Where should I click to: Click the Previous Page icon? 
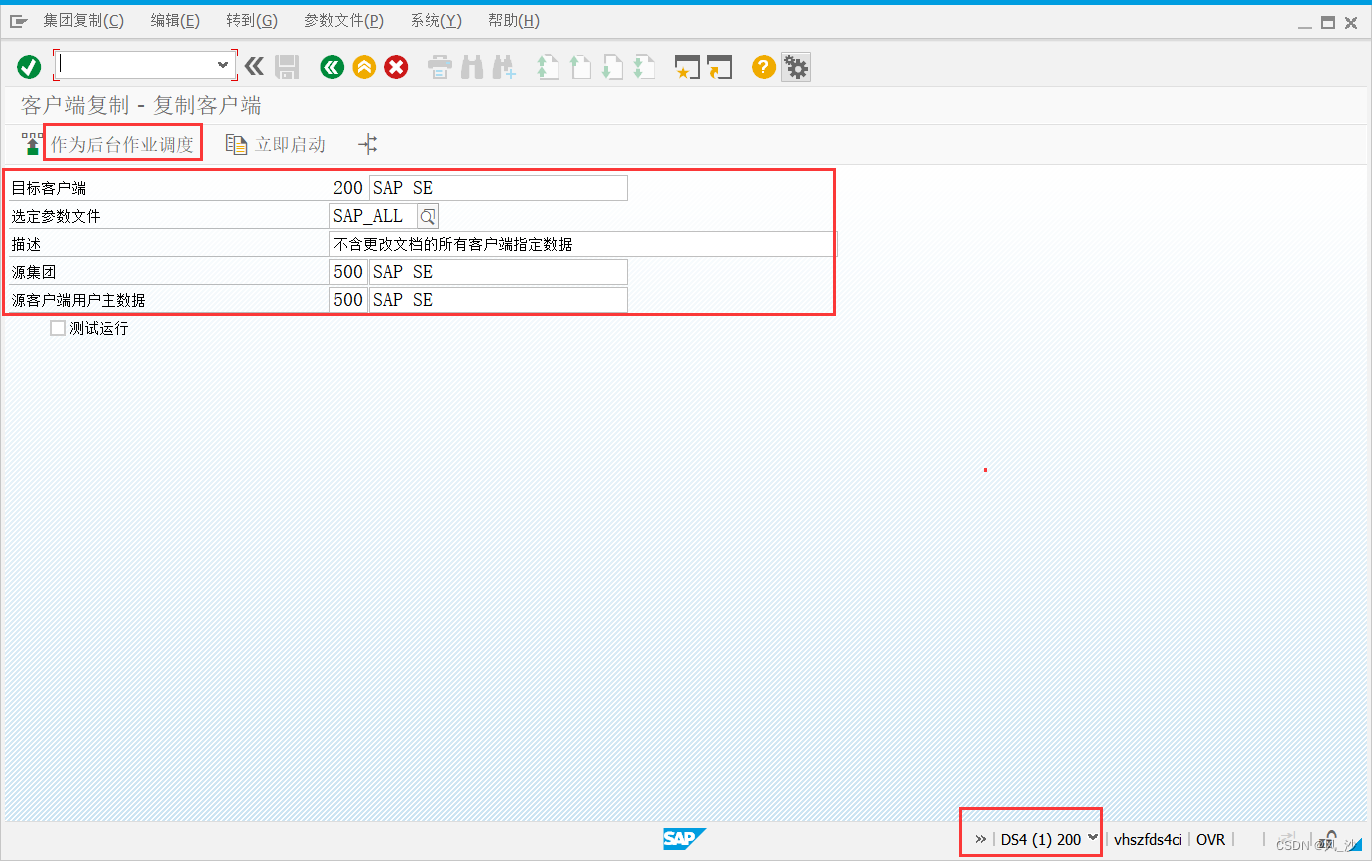(x=580, y=67)
